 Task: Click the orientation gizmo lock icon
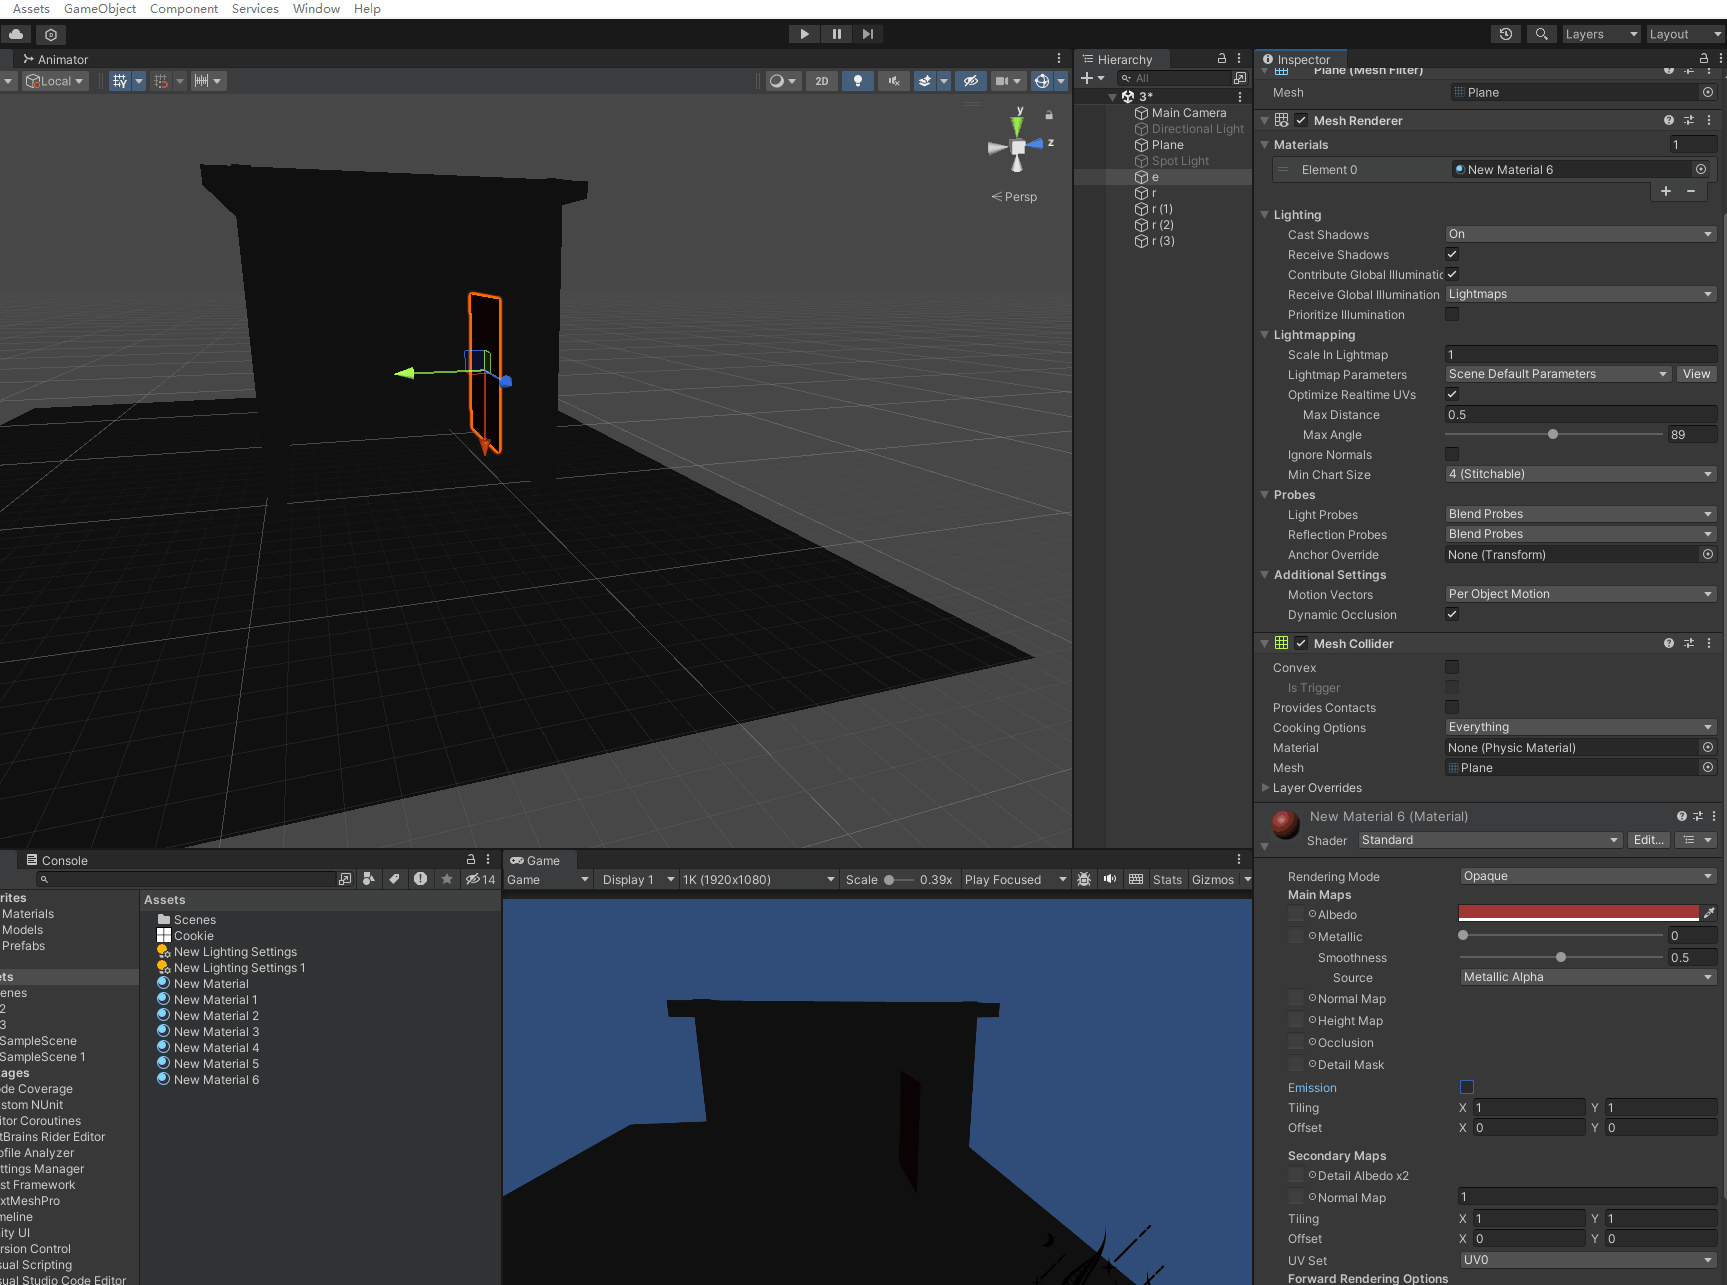1049,115
